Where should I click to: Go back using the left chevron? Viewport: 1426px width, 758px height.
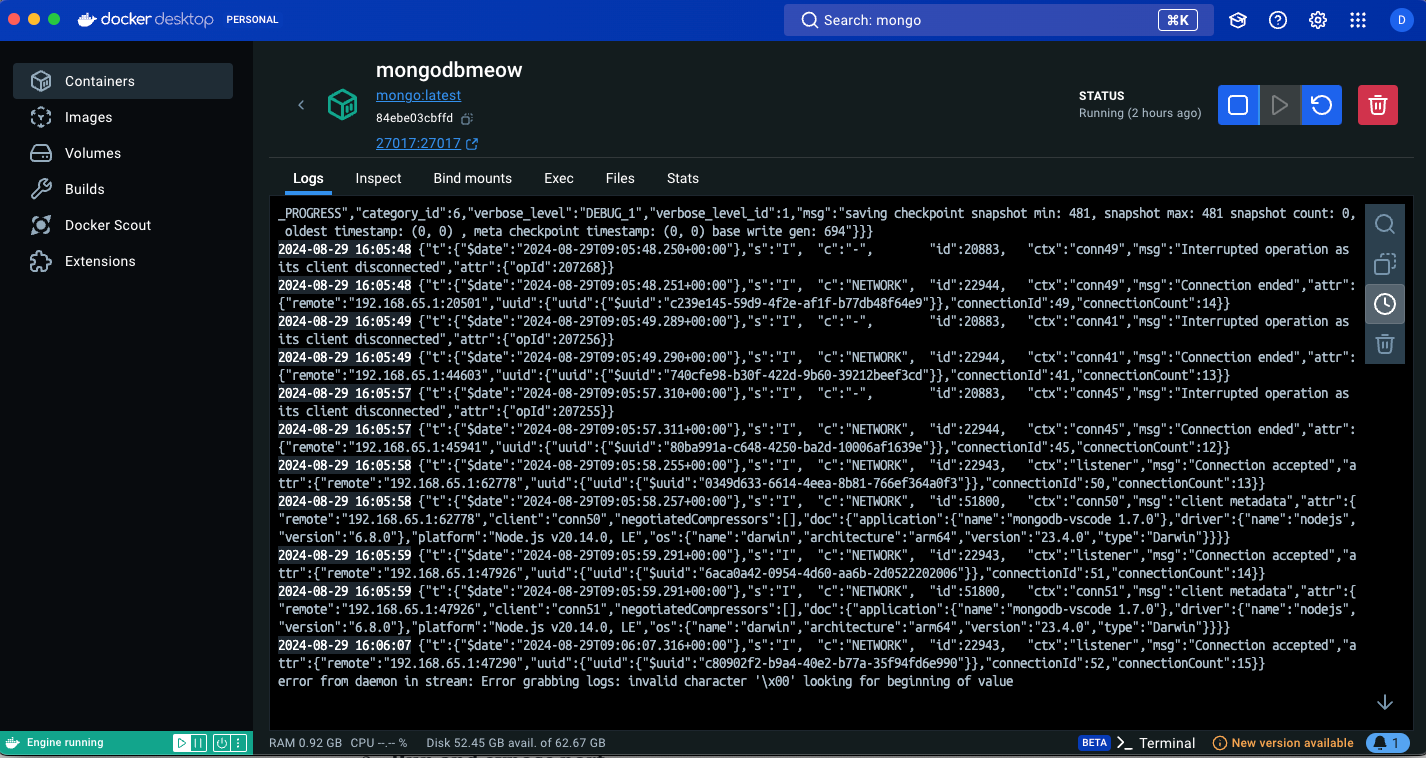pos(301,105)
